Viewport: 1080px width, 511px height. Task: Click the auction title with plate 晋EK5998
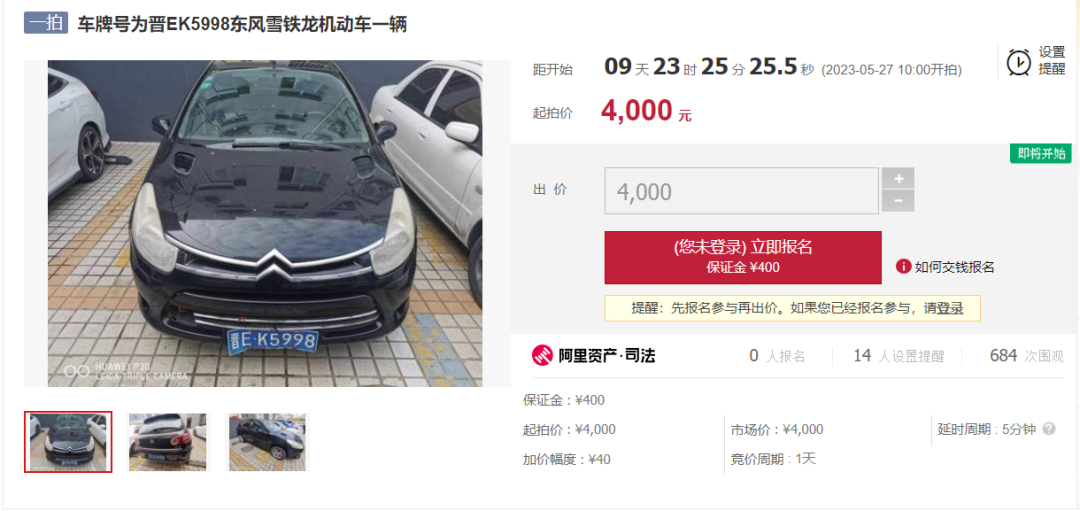(242, 25)
